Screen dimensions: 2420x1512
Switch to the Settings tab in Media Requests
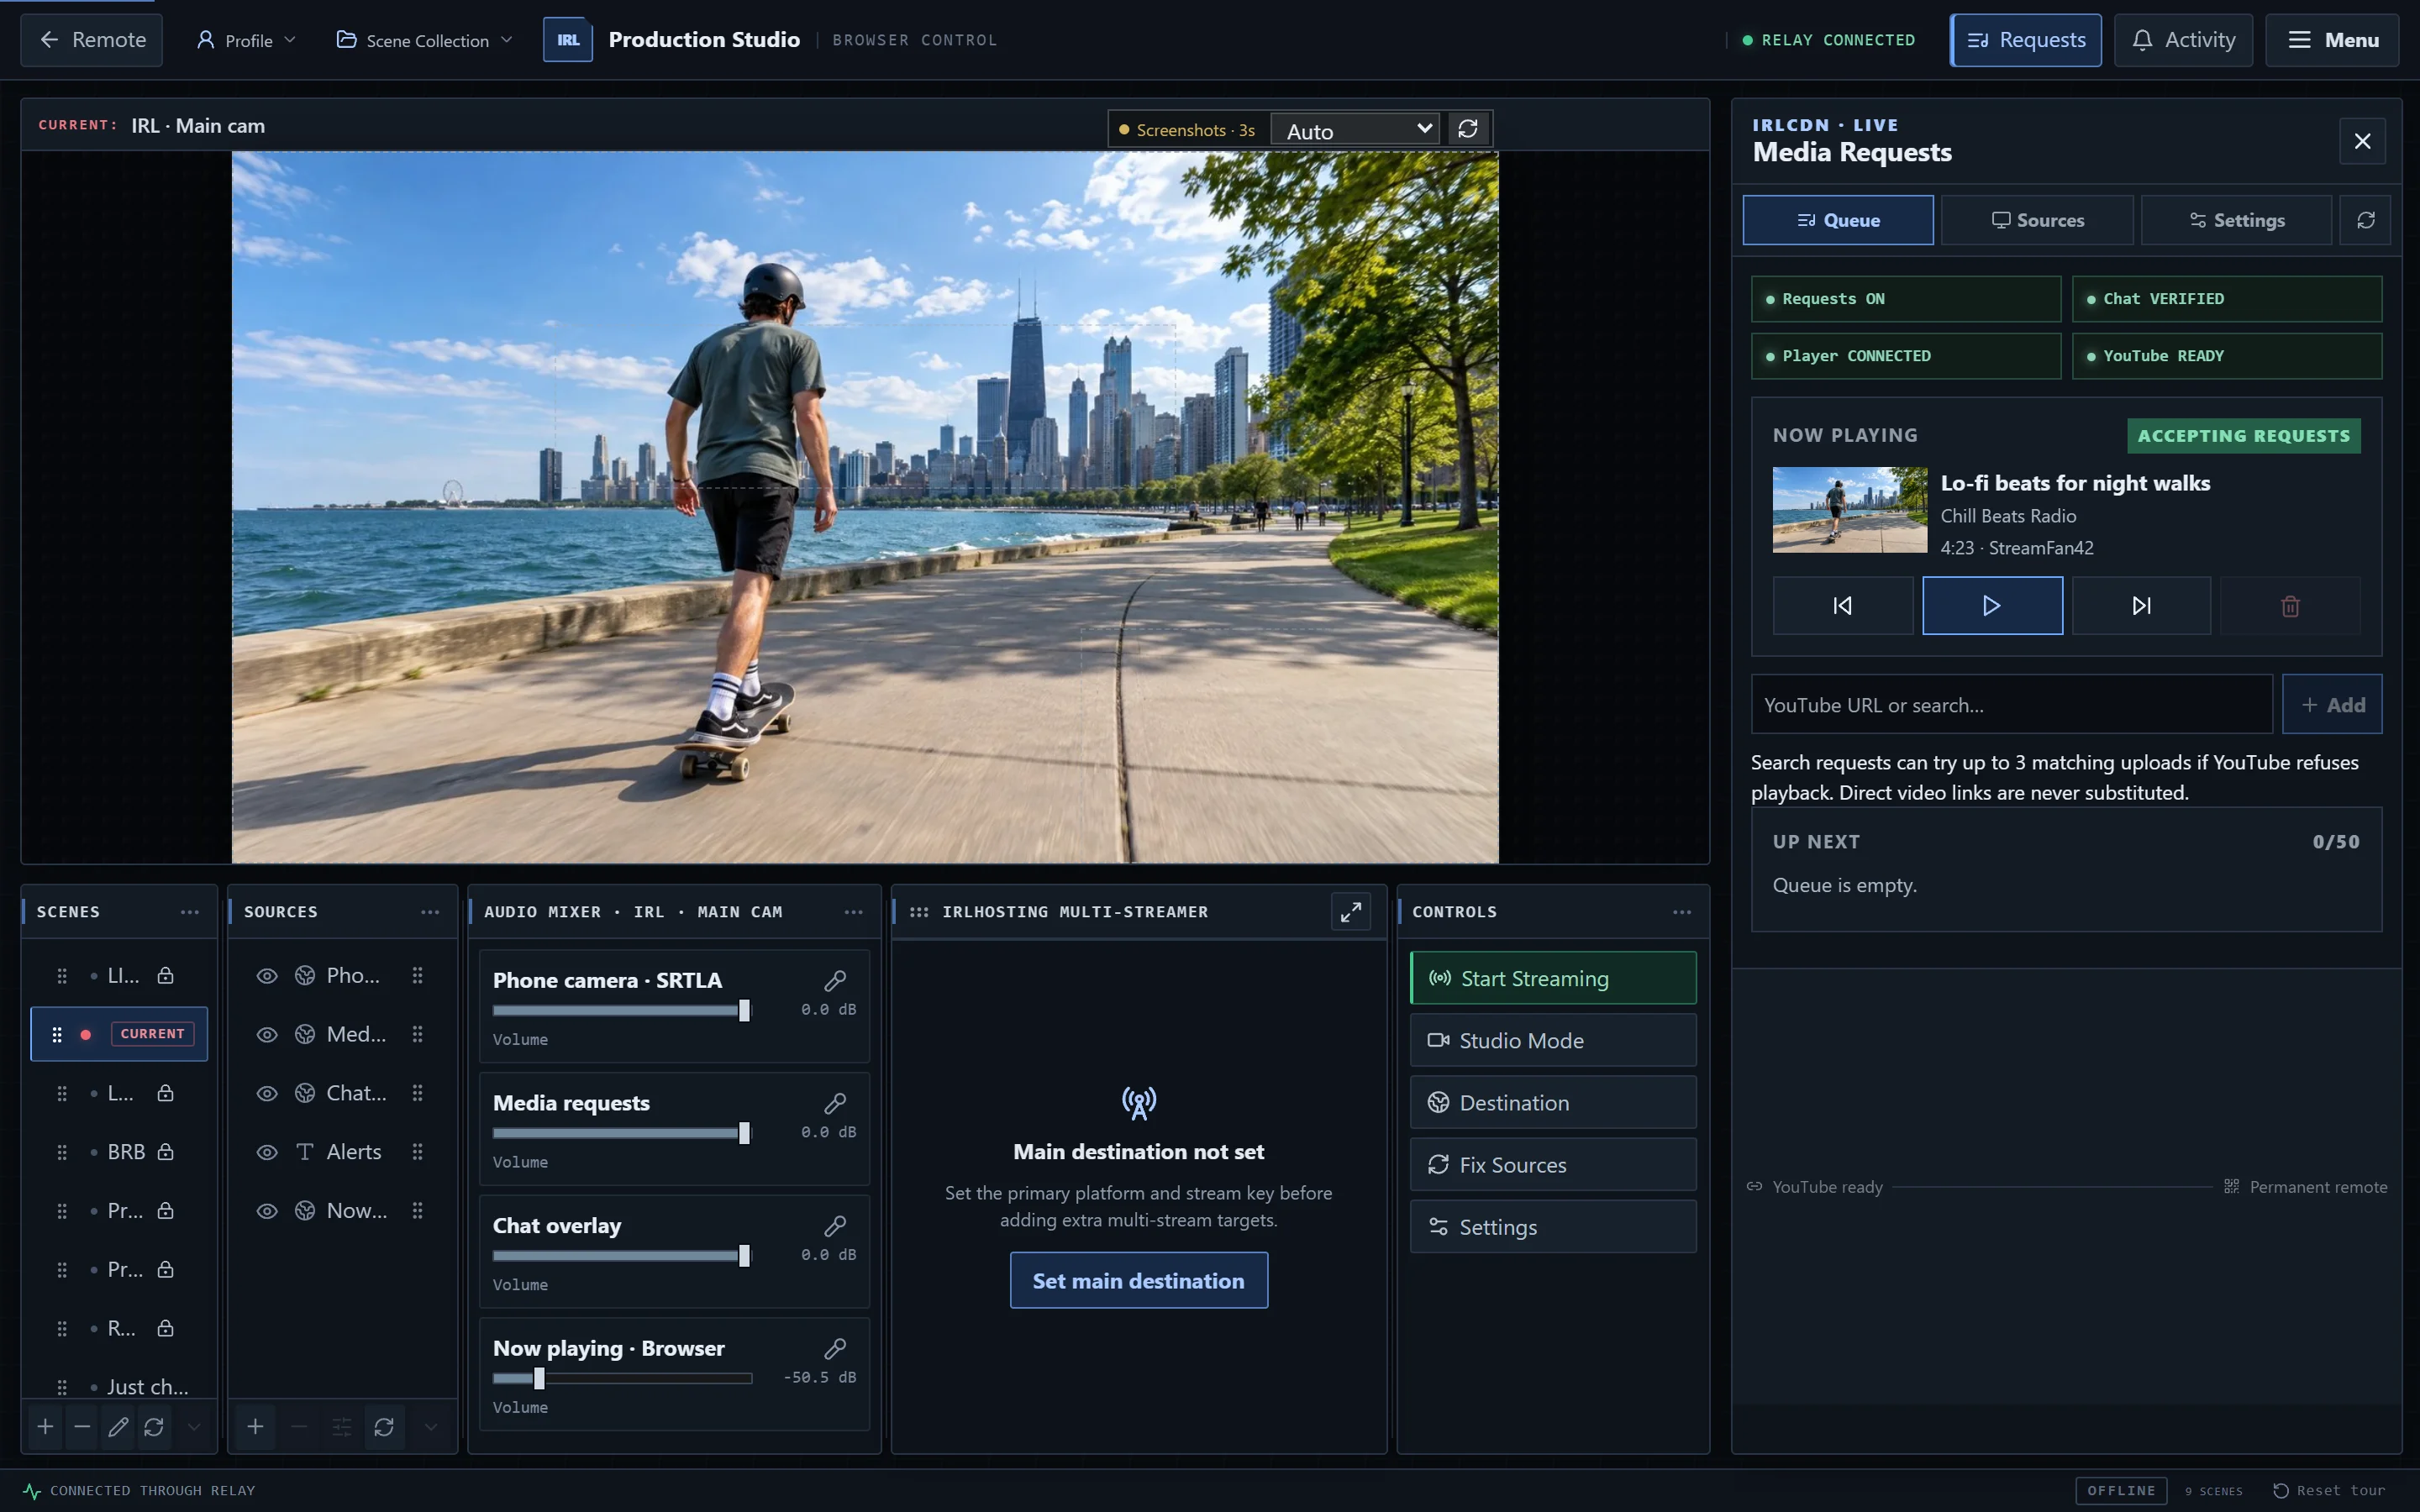[2236, 220]
